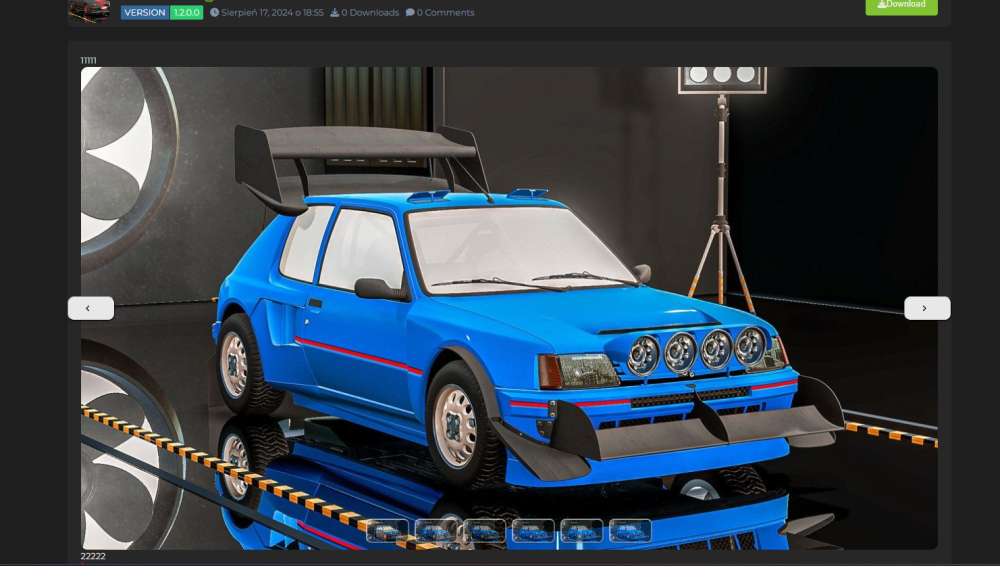Click the speech bubble comments icon
This screenshot has height=566, width=1000.
(410, 13)
